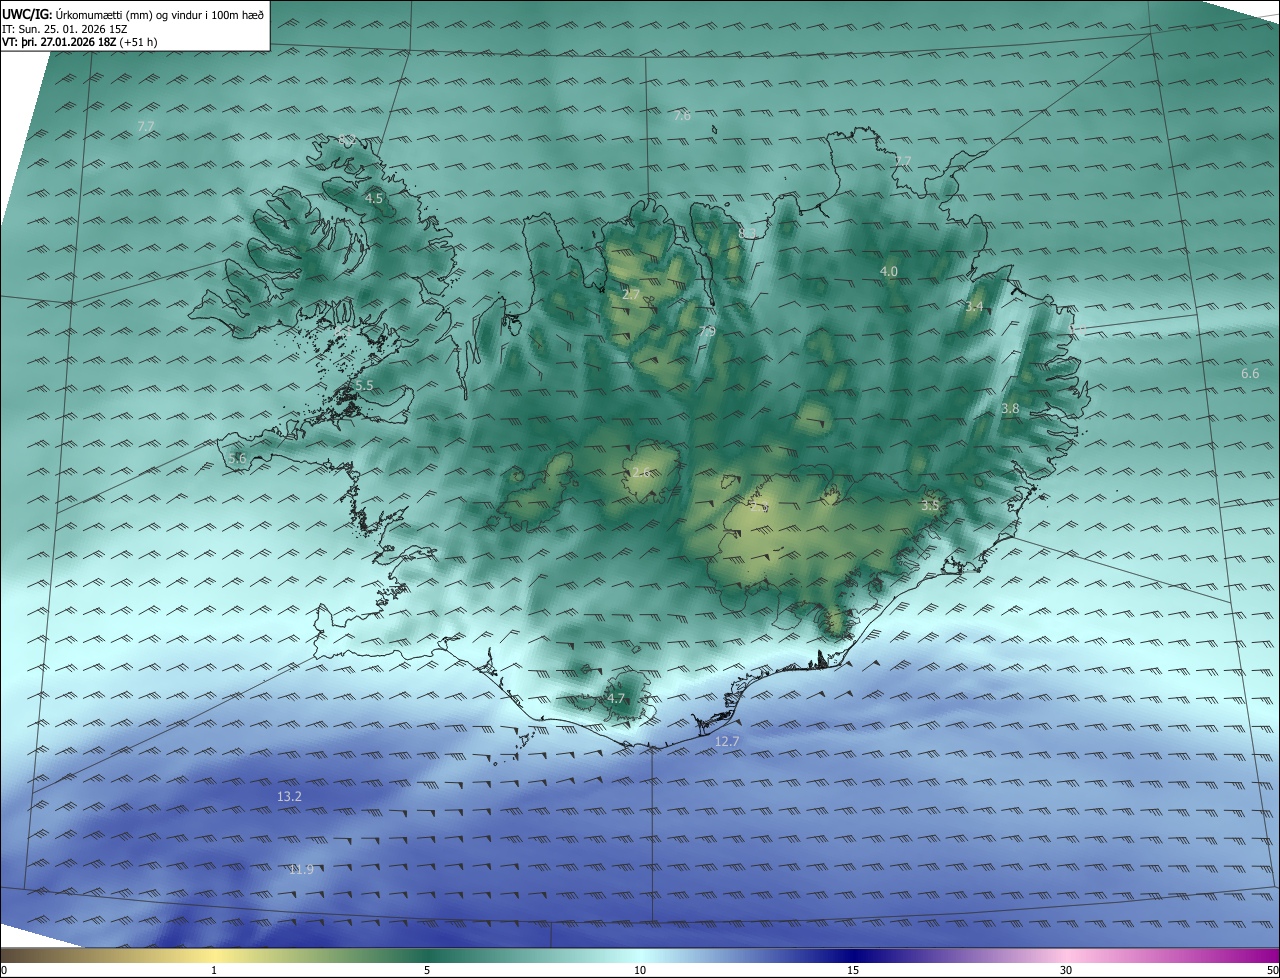1280x978 pixels.
Task: Click the 11.9 value label in the southwest
Action: point(301,870)
